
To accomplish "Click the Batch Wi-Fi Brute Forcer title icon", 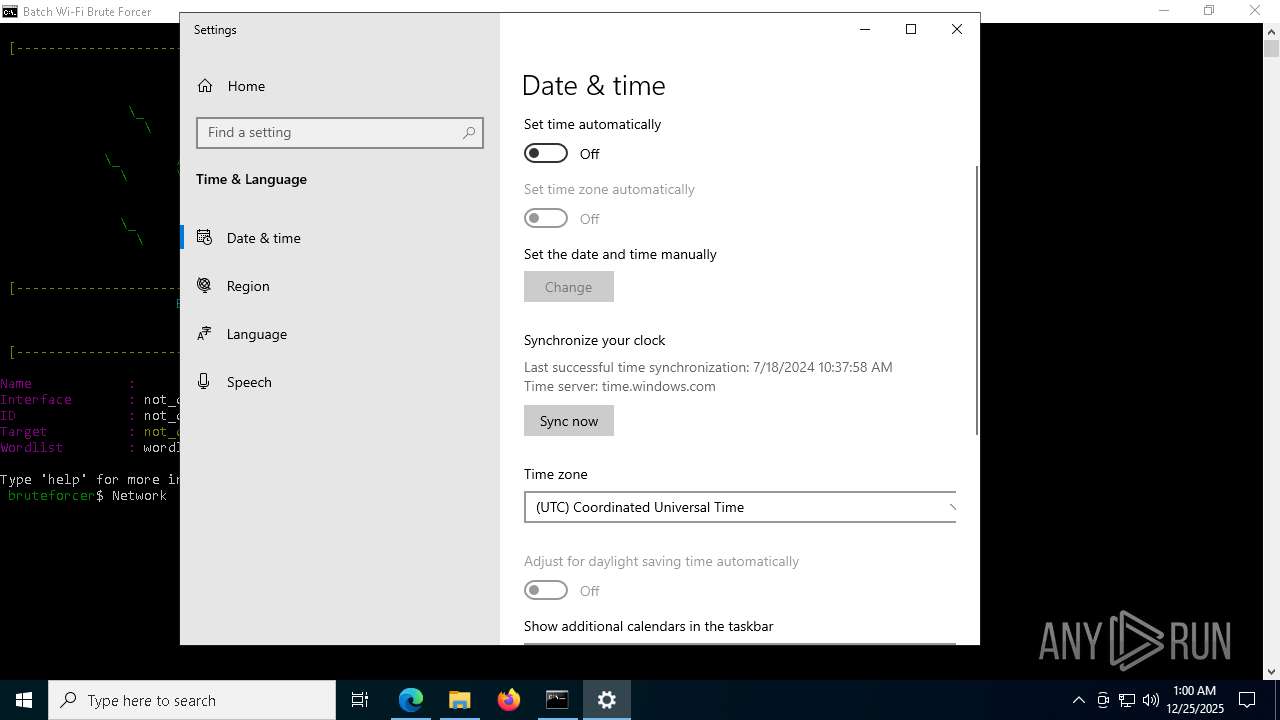I will pos(10,11).
